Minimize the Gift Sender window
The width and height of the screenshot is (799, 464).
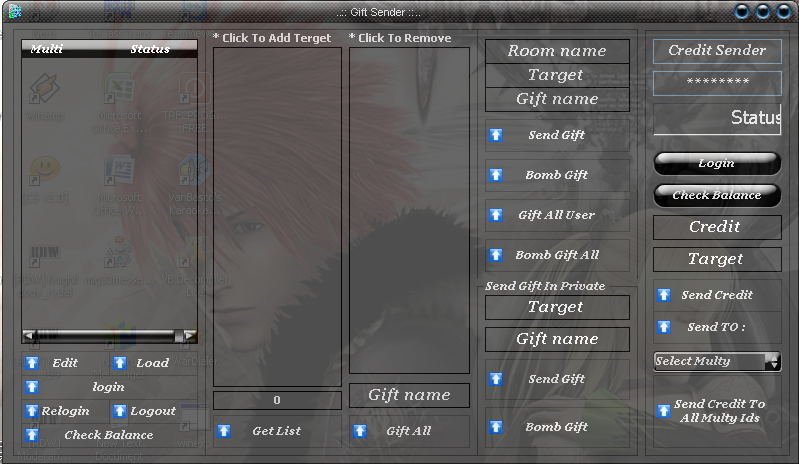tap(742, 11)
